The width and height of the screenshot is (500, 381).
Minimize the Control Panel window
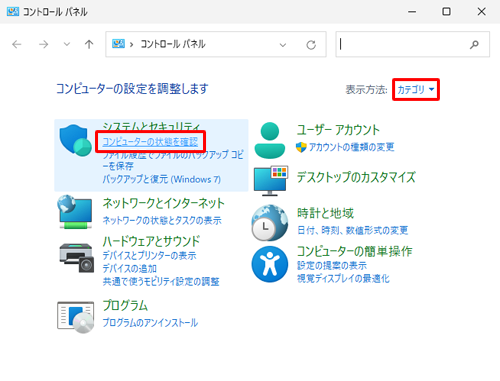[x=412, y=12]
